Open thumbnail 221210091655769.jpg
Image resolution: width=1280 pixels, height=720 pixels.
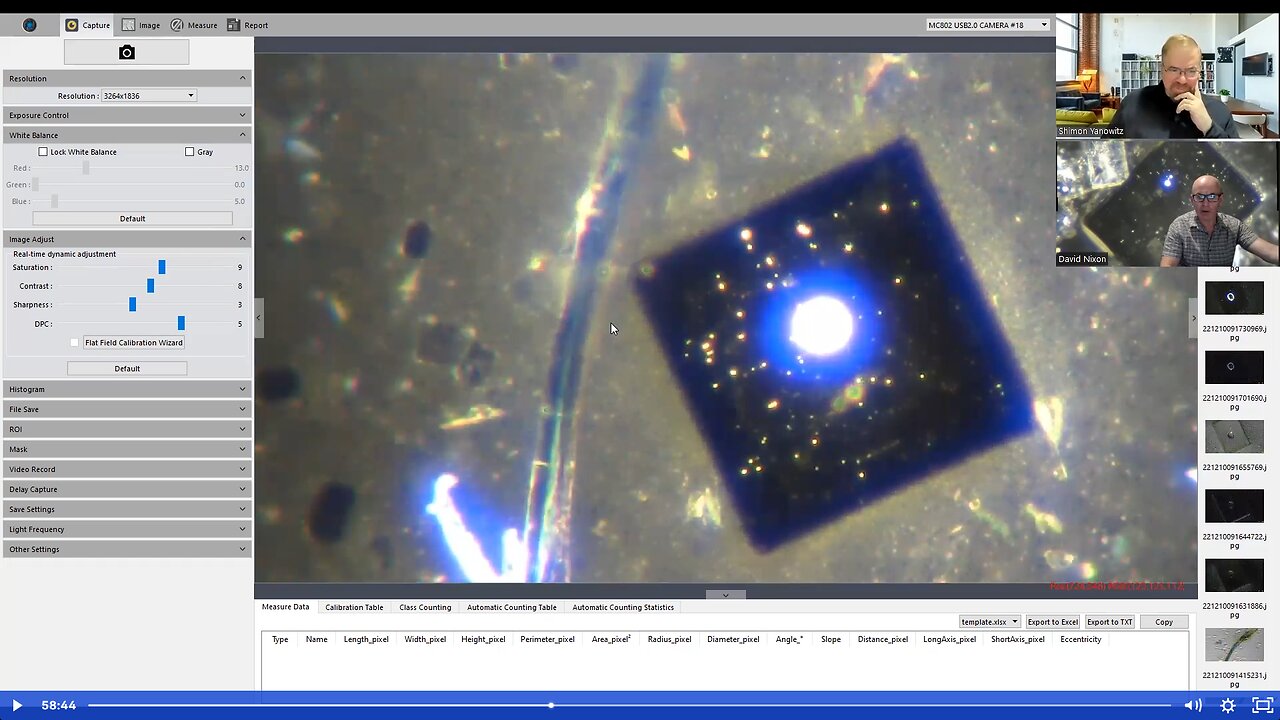pos(1234,436)
